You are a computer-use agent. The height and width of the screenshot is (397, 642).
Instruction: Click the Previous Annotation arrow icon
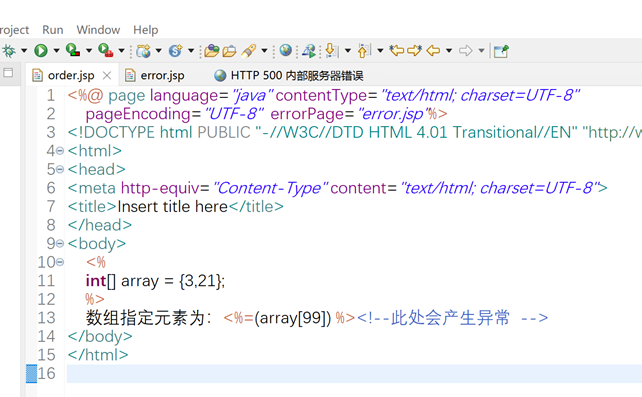point(364,51)
